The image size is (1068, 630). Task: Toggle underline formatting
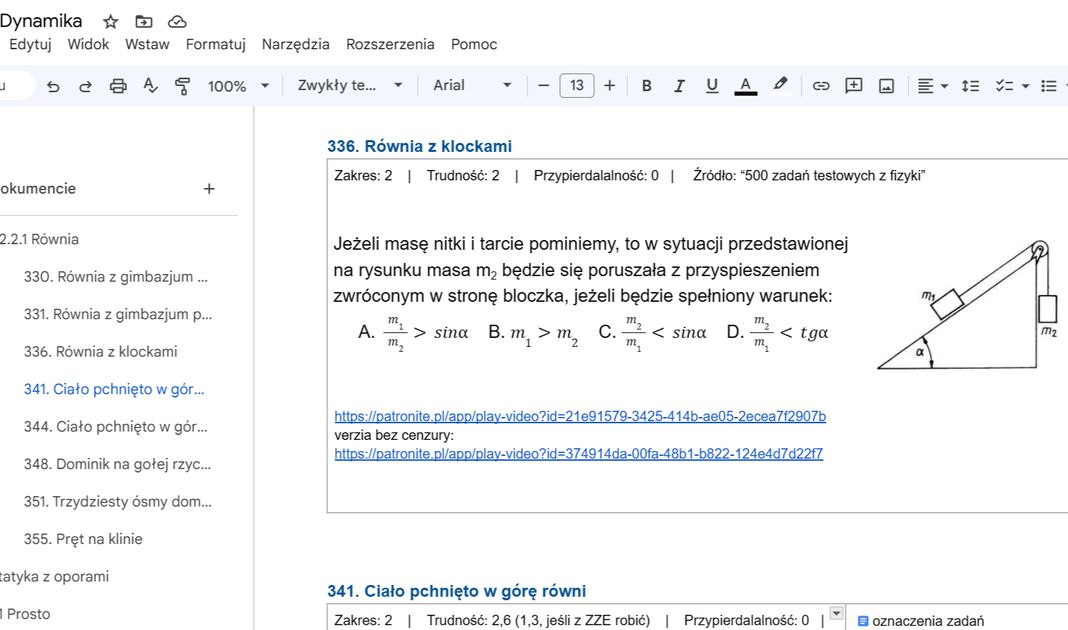tap(712, 86)
